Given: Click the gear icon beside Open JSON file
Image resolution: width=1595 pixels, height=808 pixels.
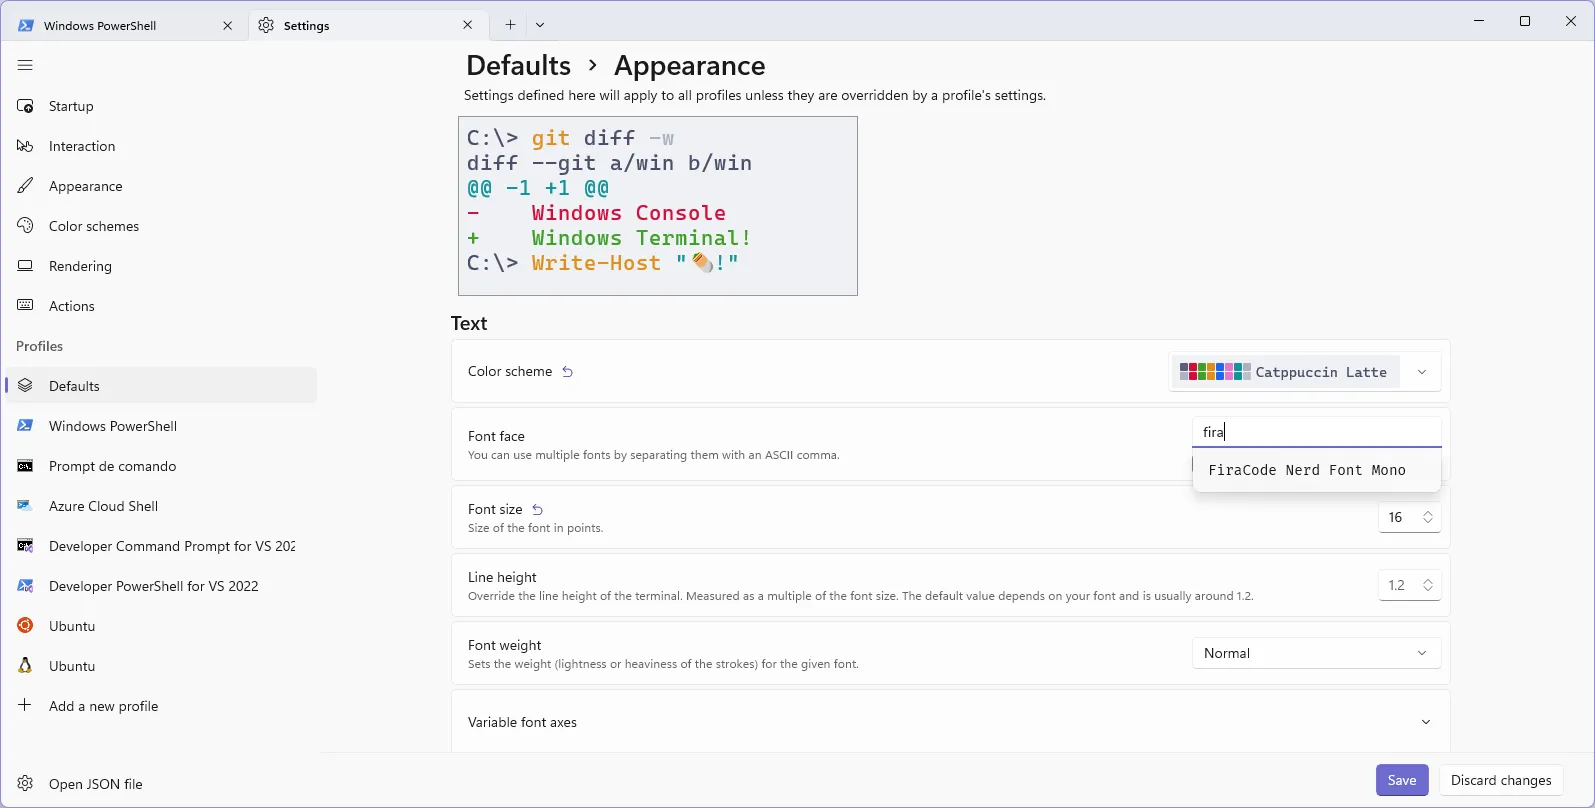Looking at the screenshot, I should (25, 784).
